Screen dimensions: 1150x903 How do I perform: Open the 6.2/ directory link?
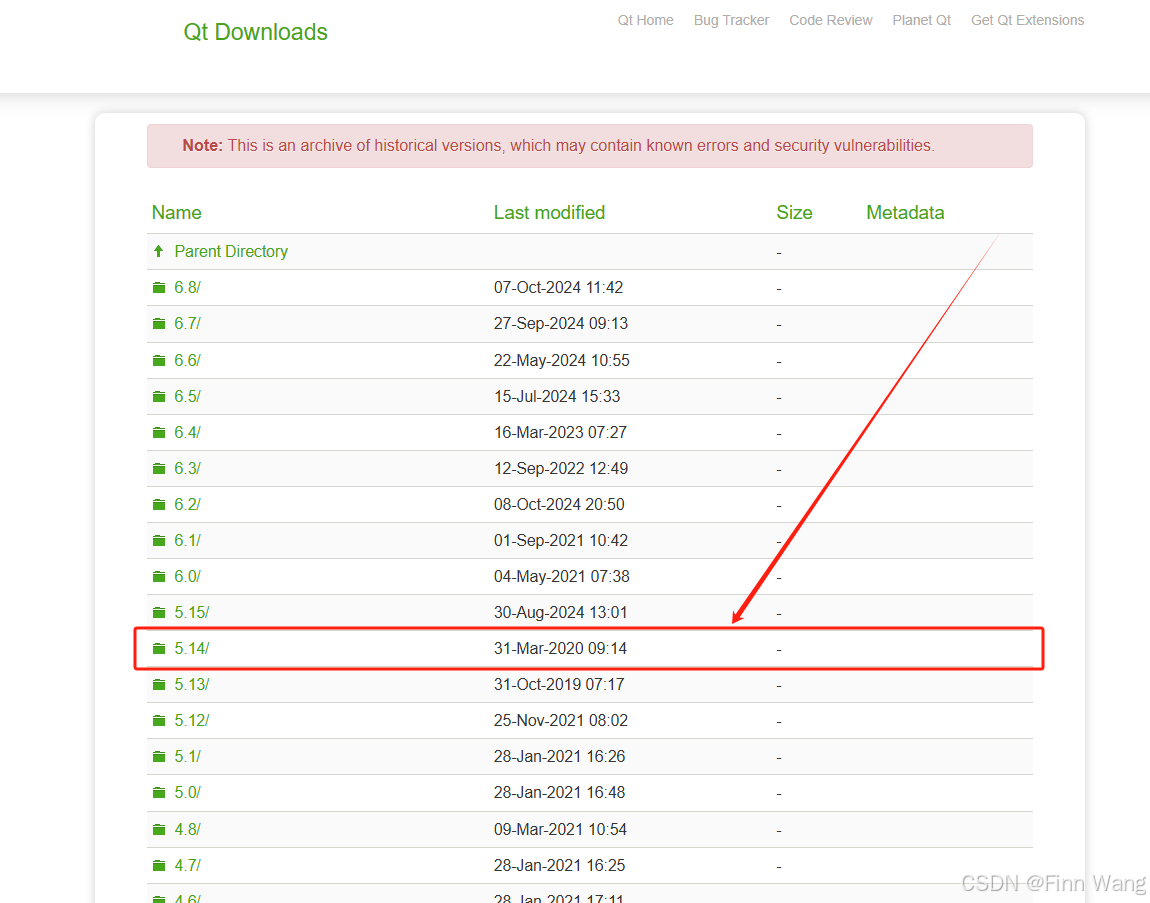pos(187,504)
